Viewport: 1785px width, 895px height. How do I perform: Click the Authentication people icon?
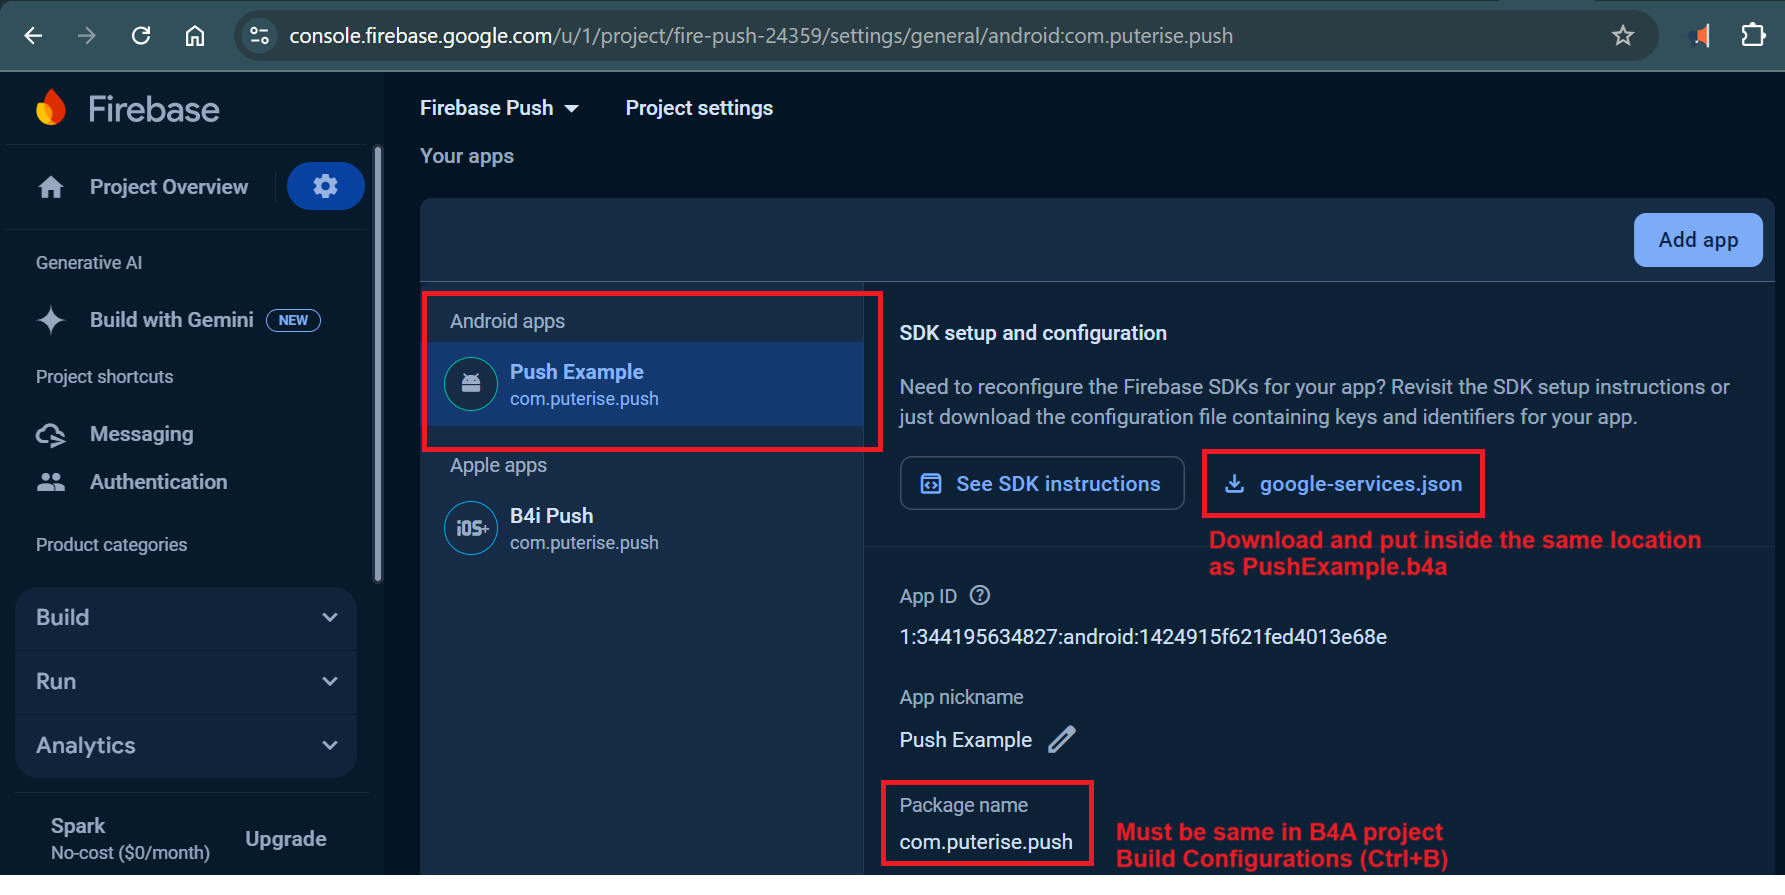(51, 482)
